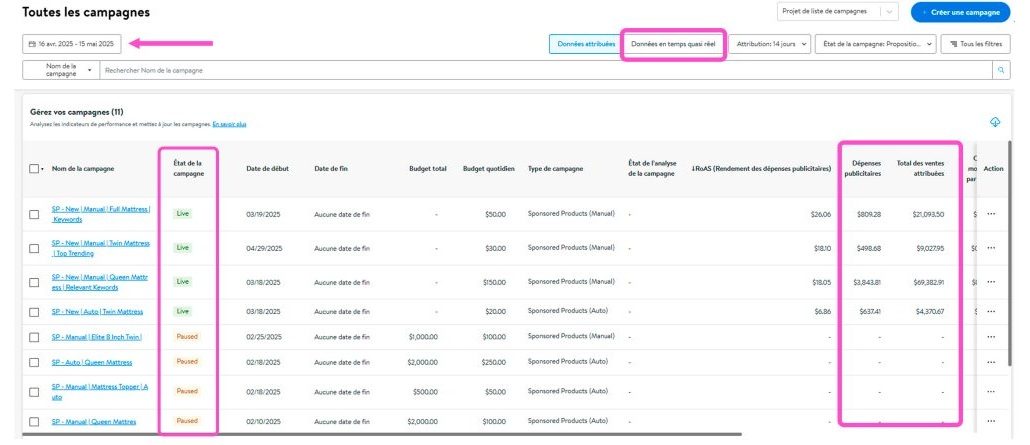Open actions menu for Mattress Topper row

coord(991,391)
